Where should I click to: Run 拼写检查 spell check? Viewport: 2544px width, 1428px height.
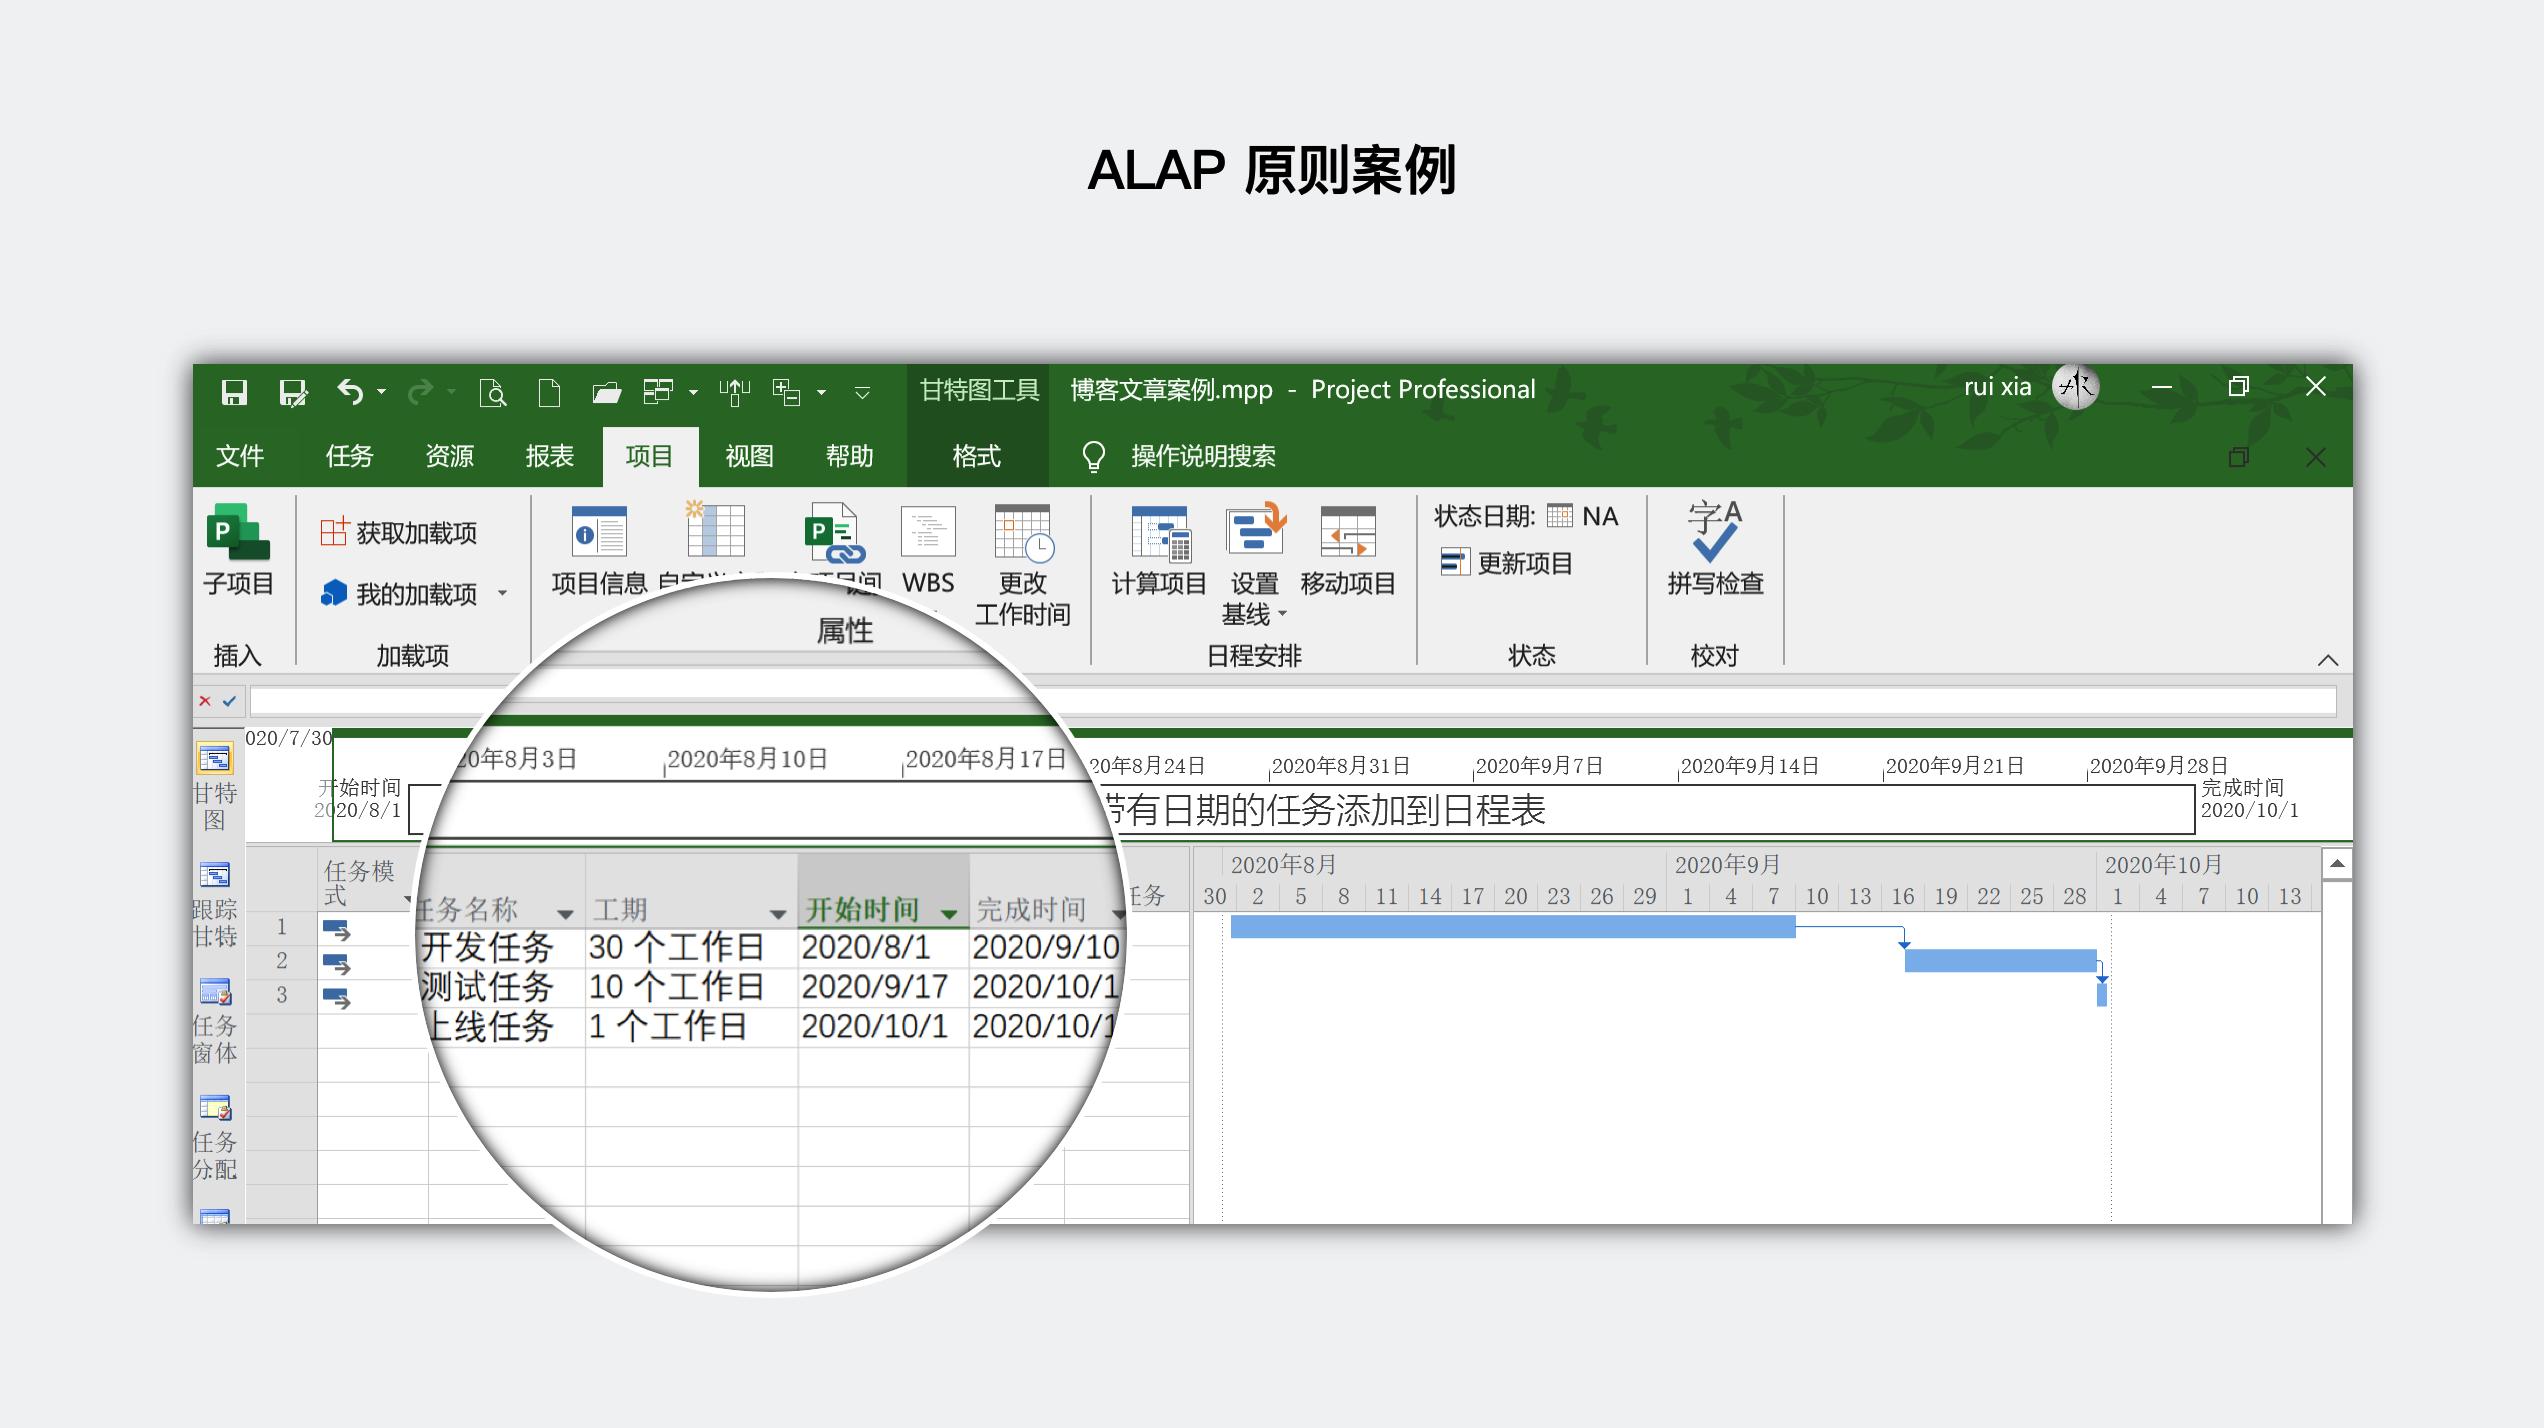click(x=1715, y=550)
